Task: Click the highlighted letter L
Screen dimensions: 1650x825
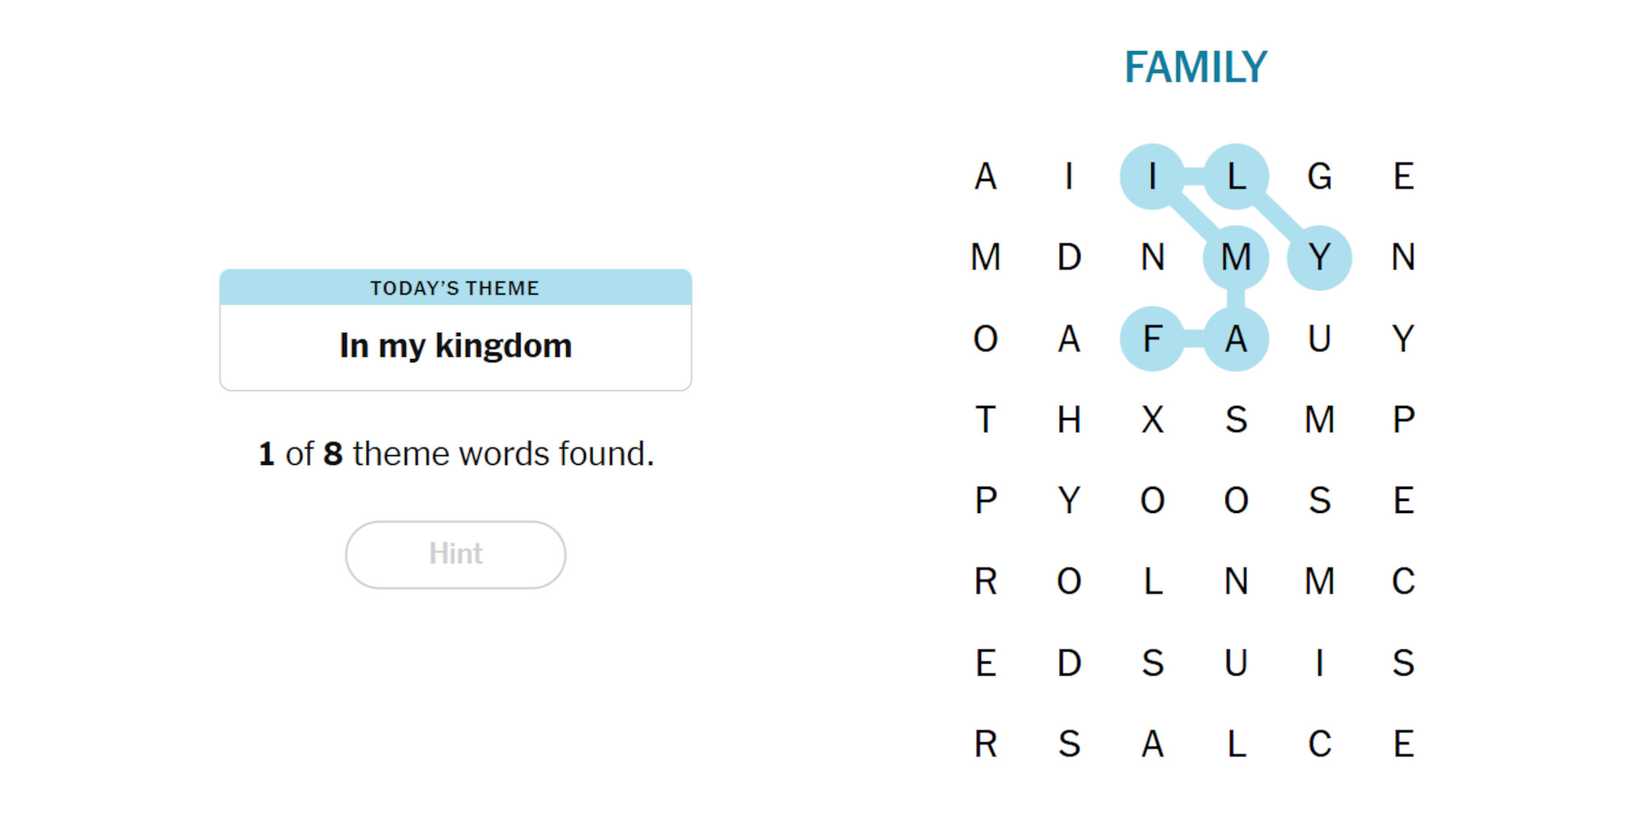Action: (1236, 177)
